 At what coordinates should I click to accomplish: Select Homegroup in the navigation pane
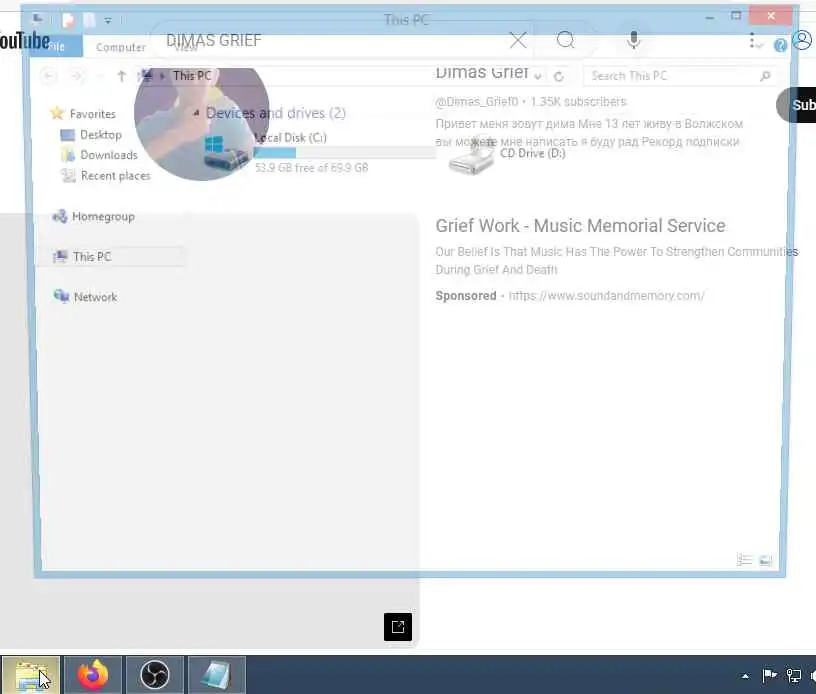click(94, 216)
